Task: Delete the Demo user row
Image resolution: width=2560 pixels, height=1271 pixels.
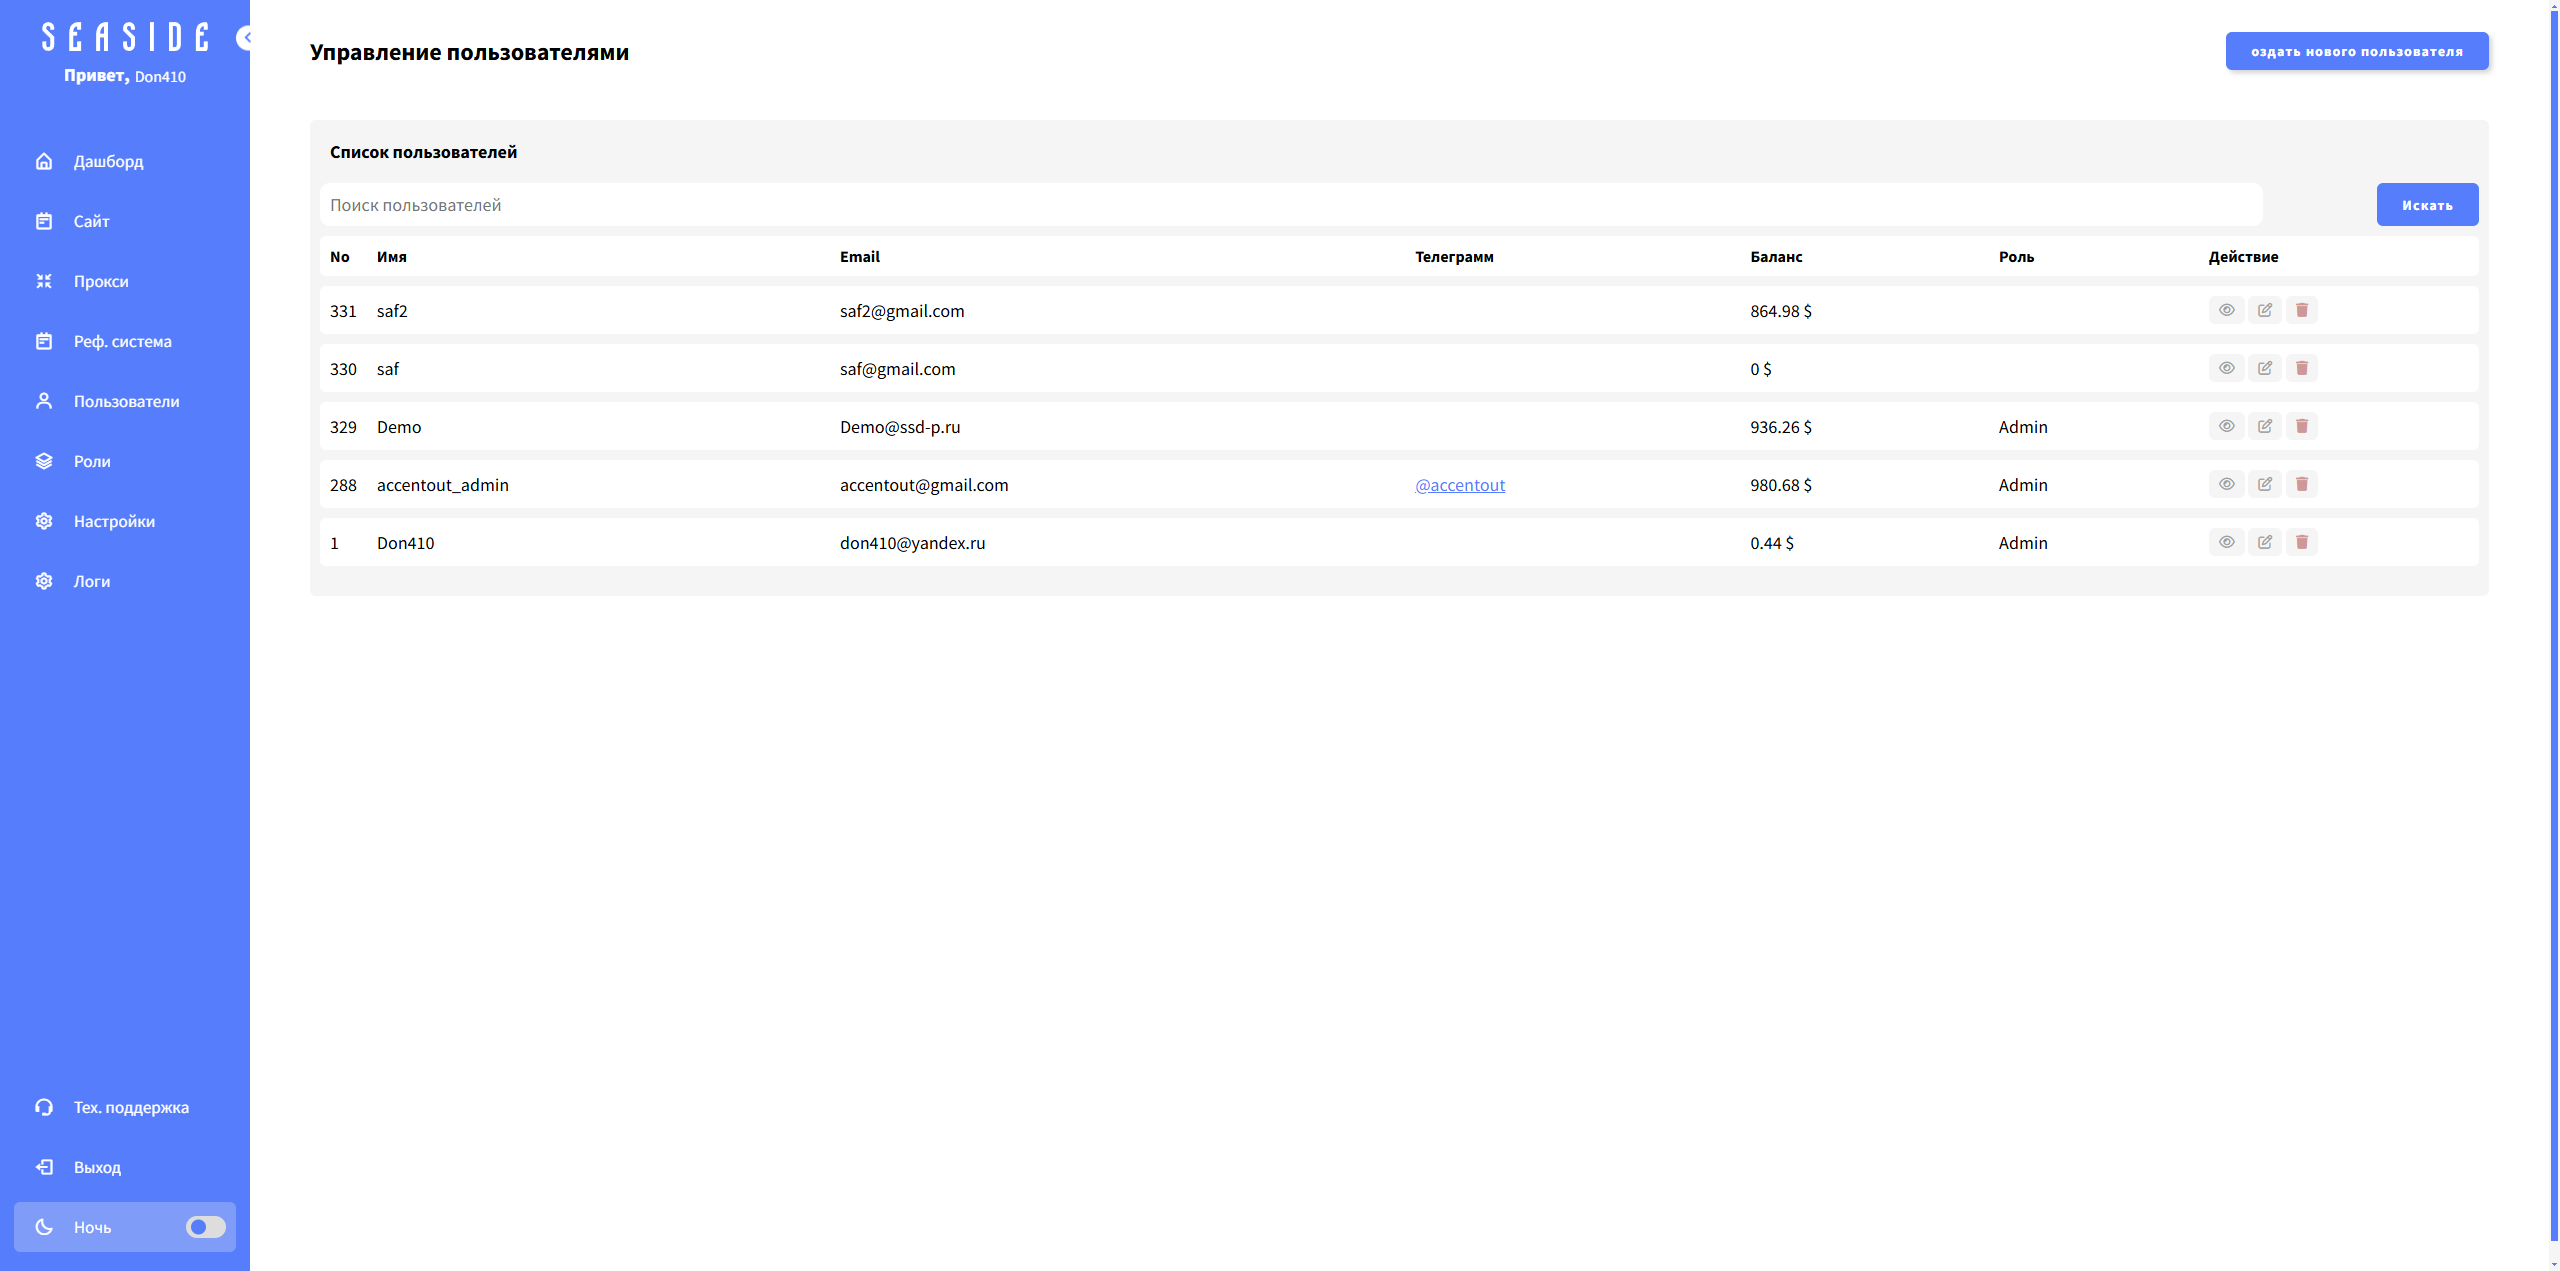Action: pos(2301,426)
